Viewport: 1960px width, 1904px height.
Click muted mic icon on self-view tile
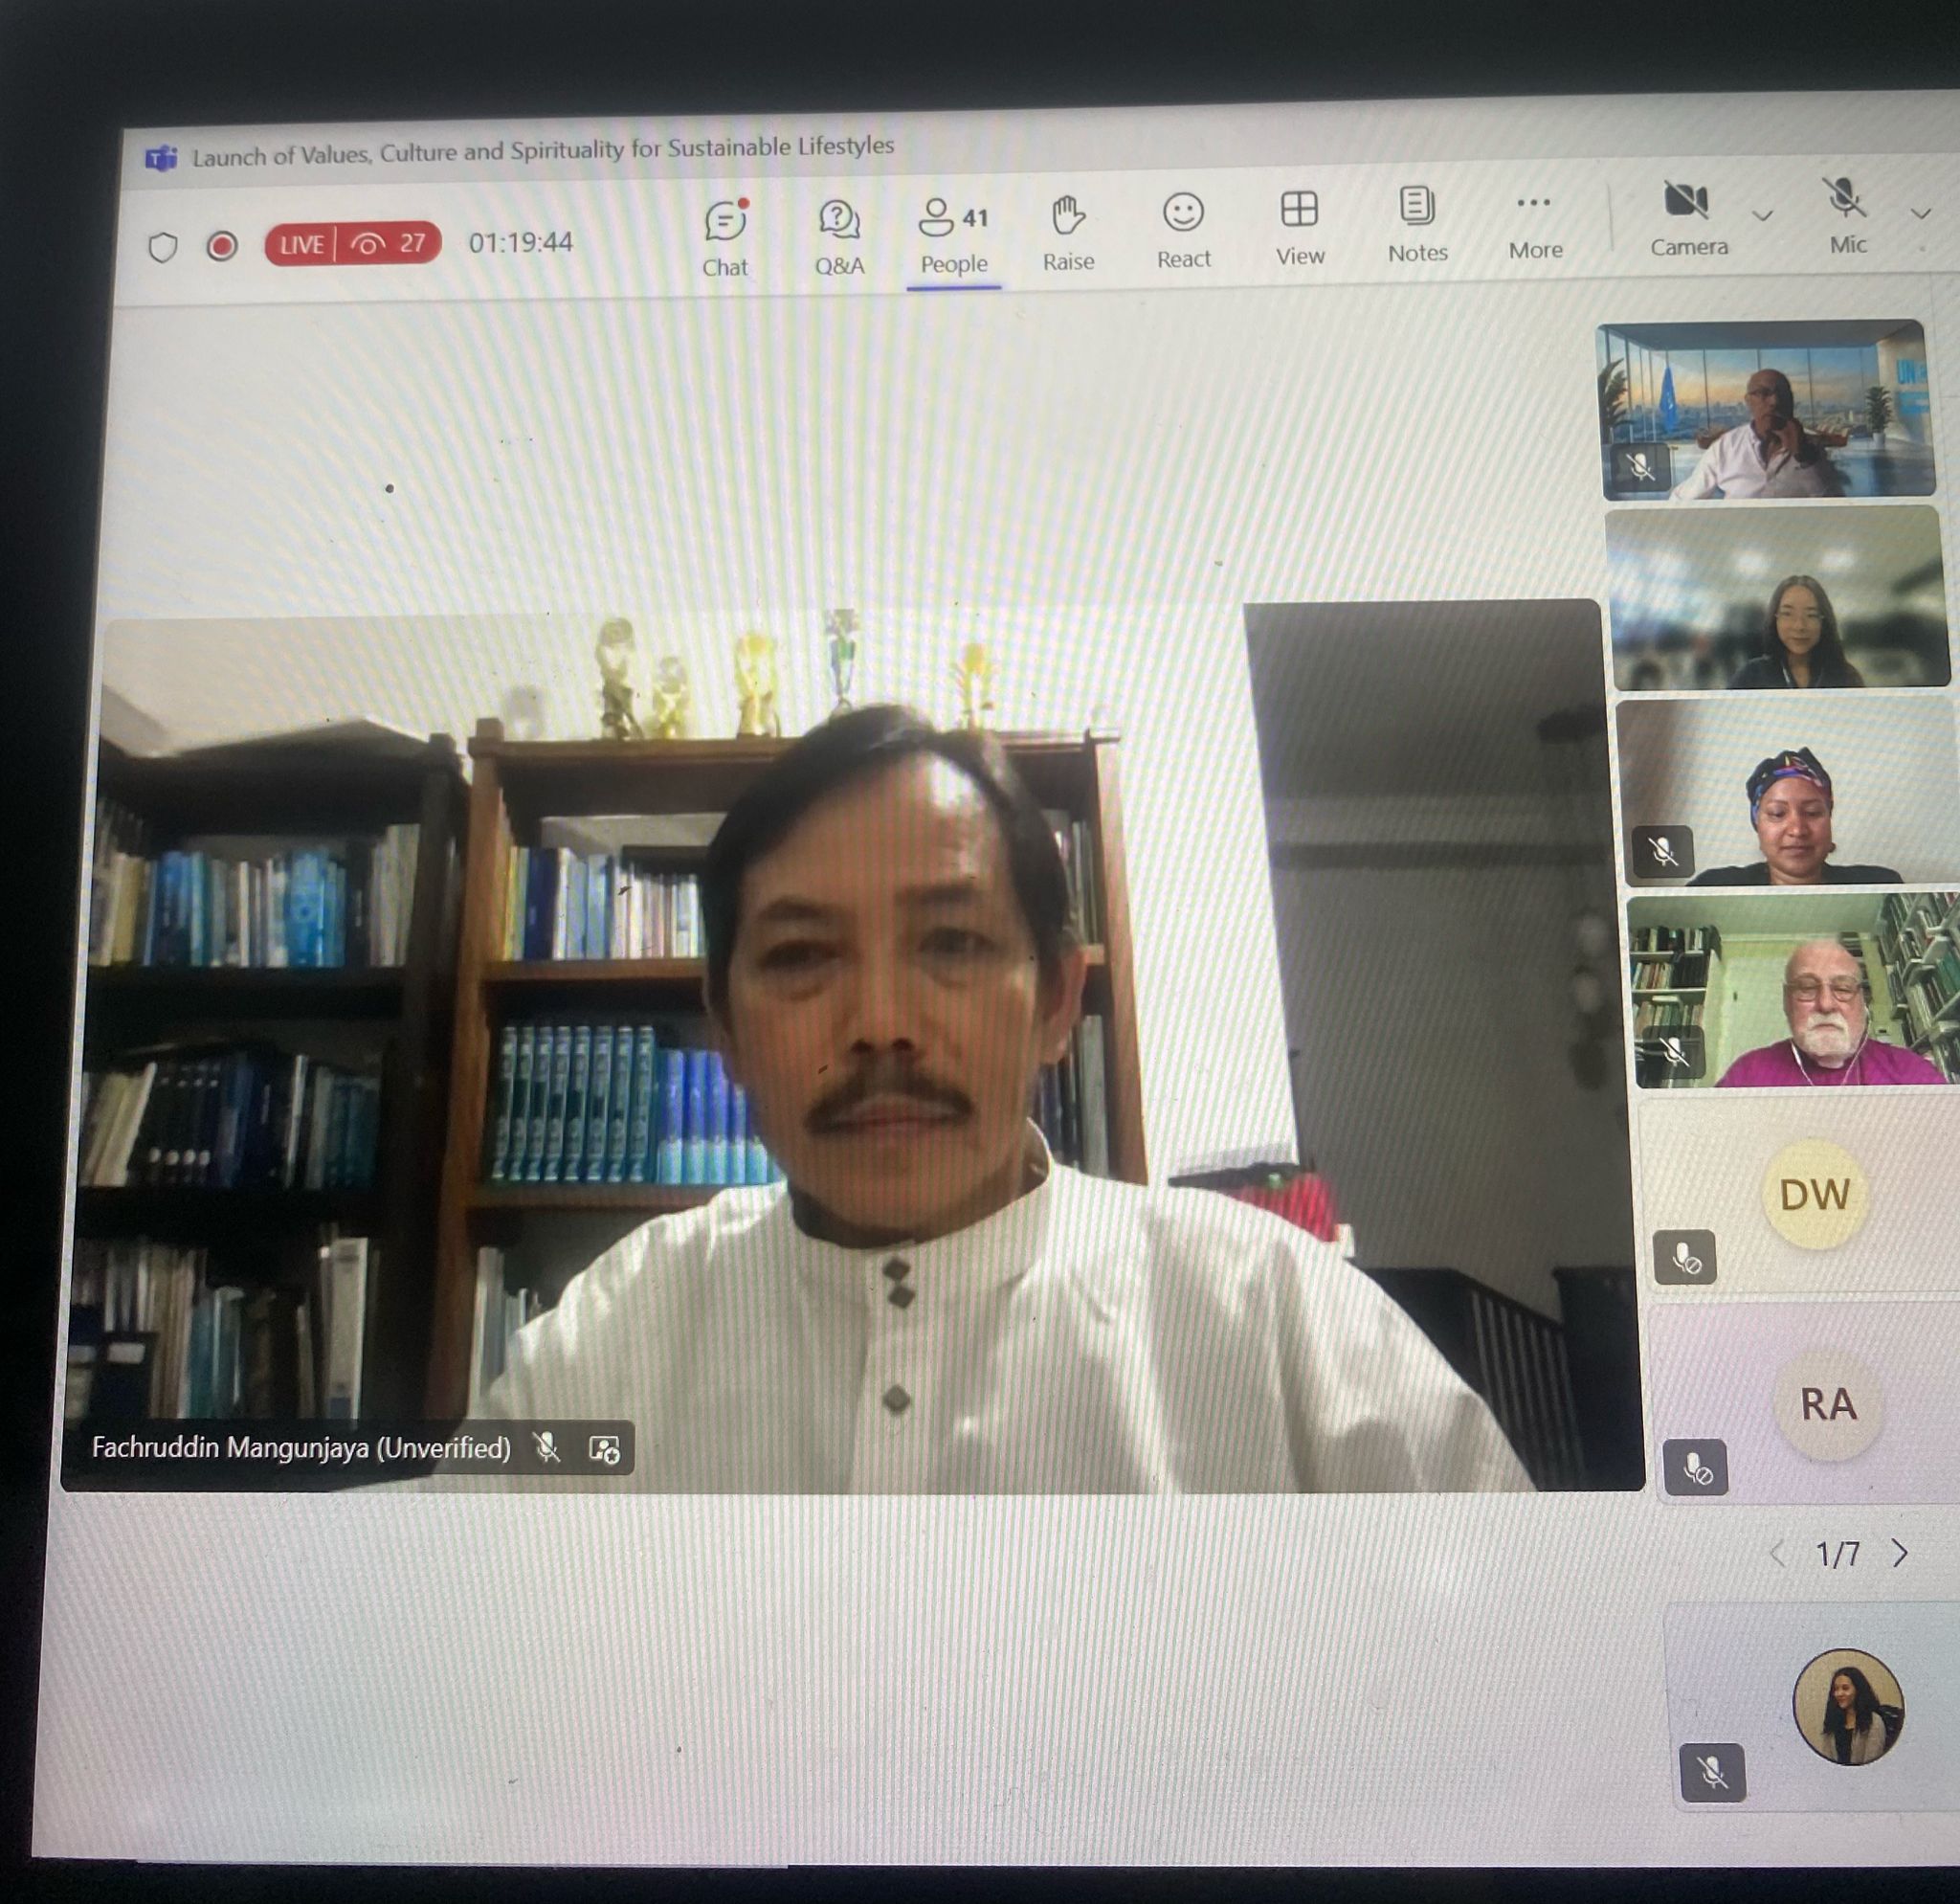[x=1712, y=1773]
